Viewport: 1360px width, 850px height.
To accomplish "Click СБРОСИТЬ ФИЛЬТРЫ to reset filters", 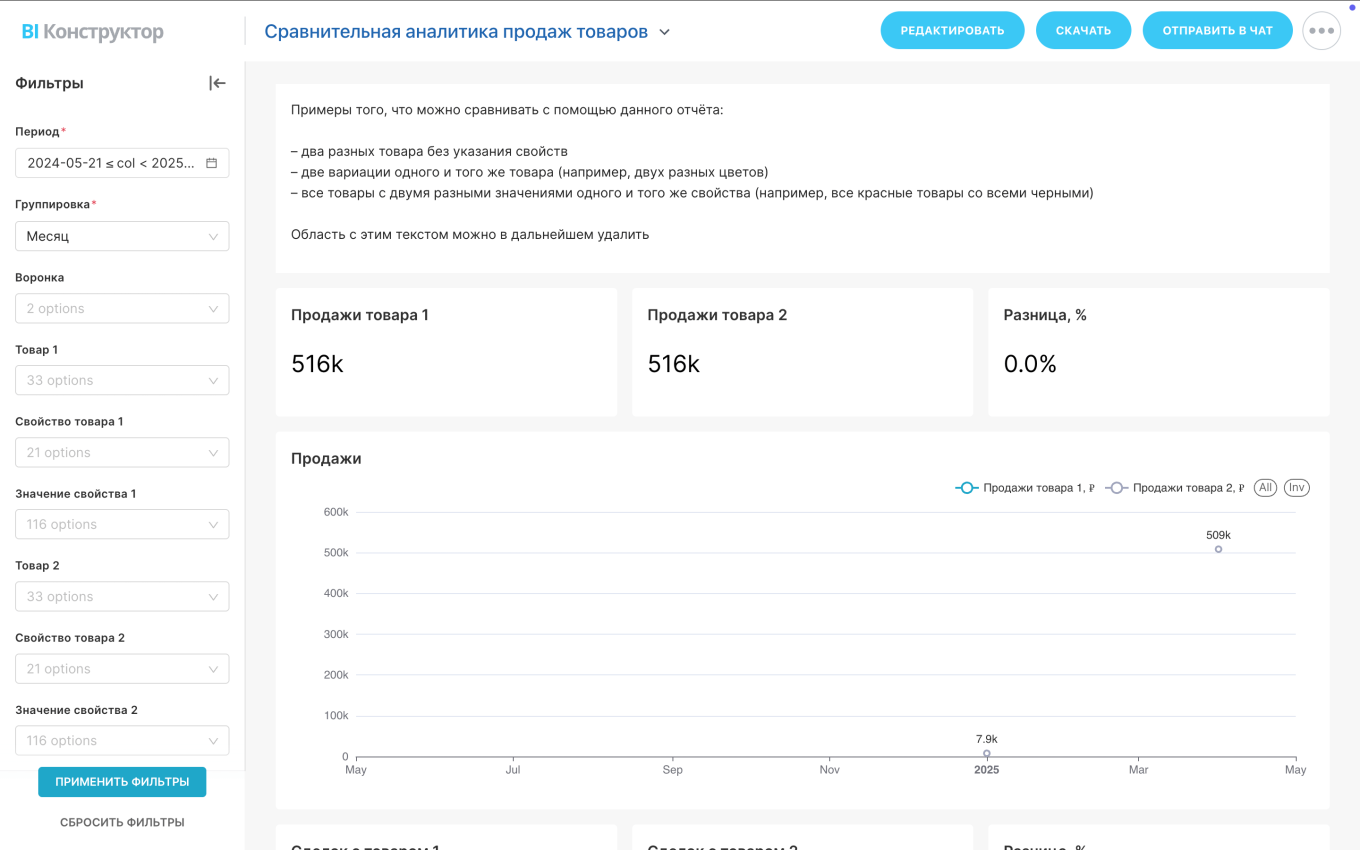I will click(x=122, y=821).
